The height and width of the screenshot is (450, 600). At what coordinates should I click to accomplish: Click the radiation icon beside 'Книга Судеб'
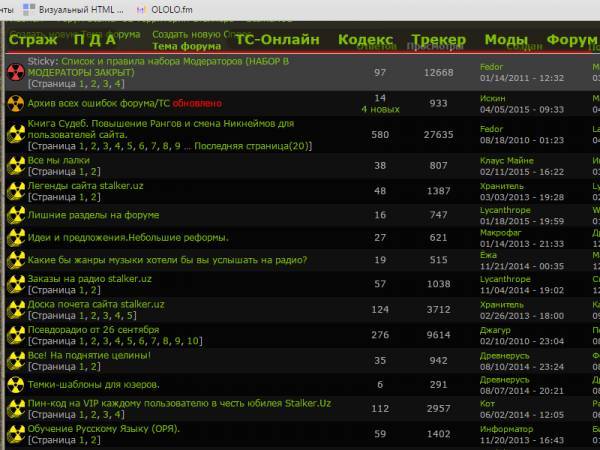(15, 134)
